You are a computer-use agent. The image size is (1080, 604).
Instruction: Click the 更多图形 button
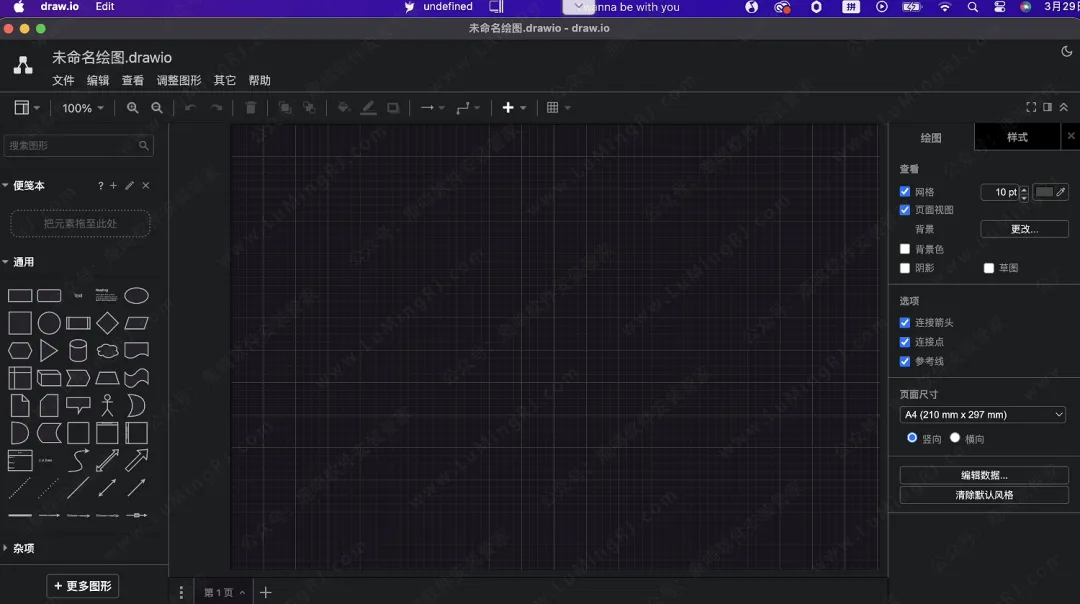click(x=83, y=586)
